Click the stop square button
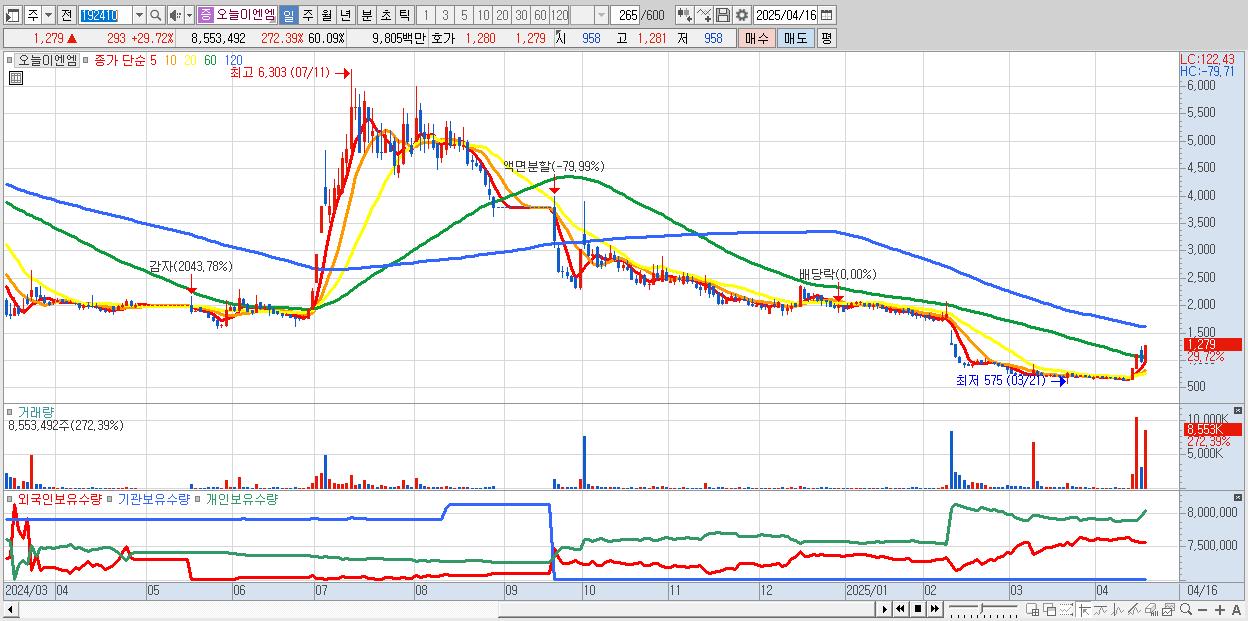The width and height of the screenshot is (1248, 621). click(x=917, y=609)
